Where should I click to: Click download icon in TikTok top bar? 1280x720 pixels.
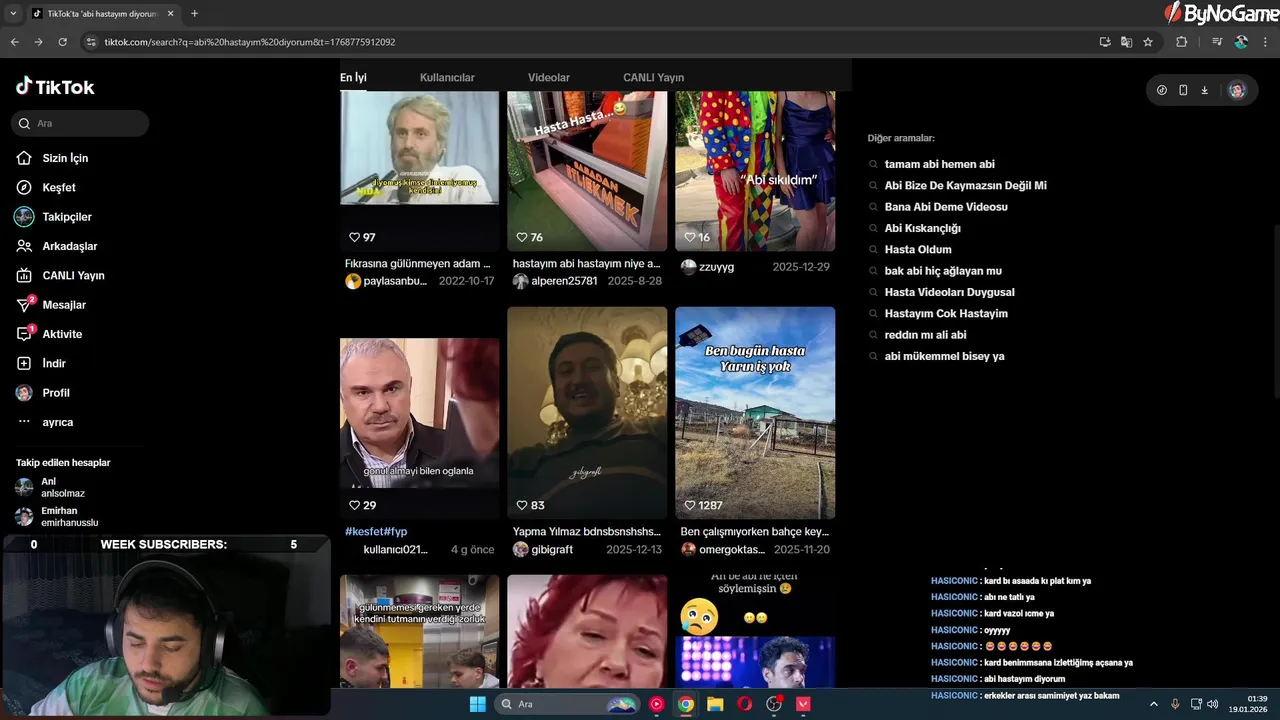click(1204, 90)
